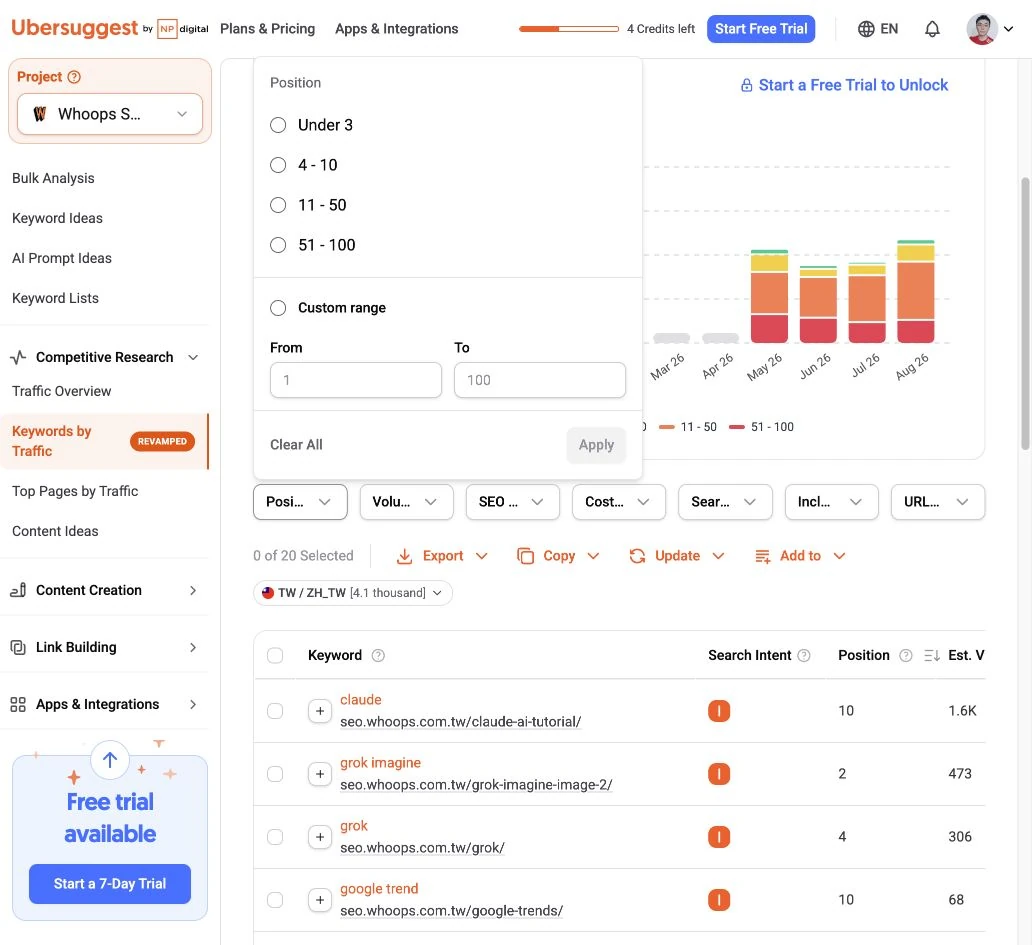Image resolution: width=1032 pixels, height=945 pixels.
Task: Open the seo.whoops.com.tw/claude-ai-tutorial/ link
Action: tap(461, 722)
